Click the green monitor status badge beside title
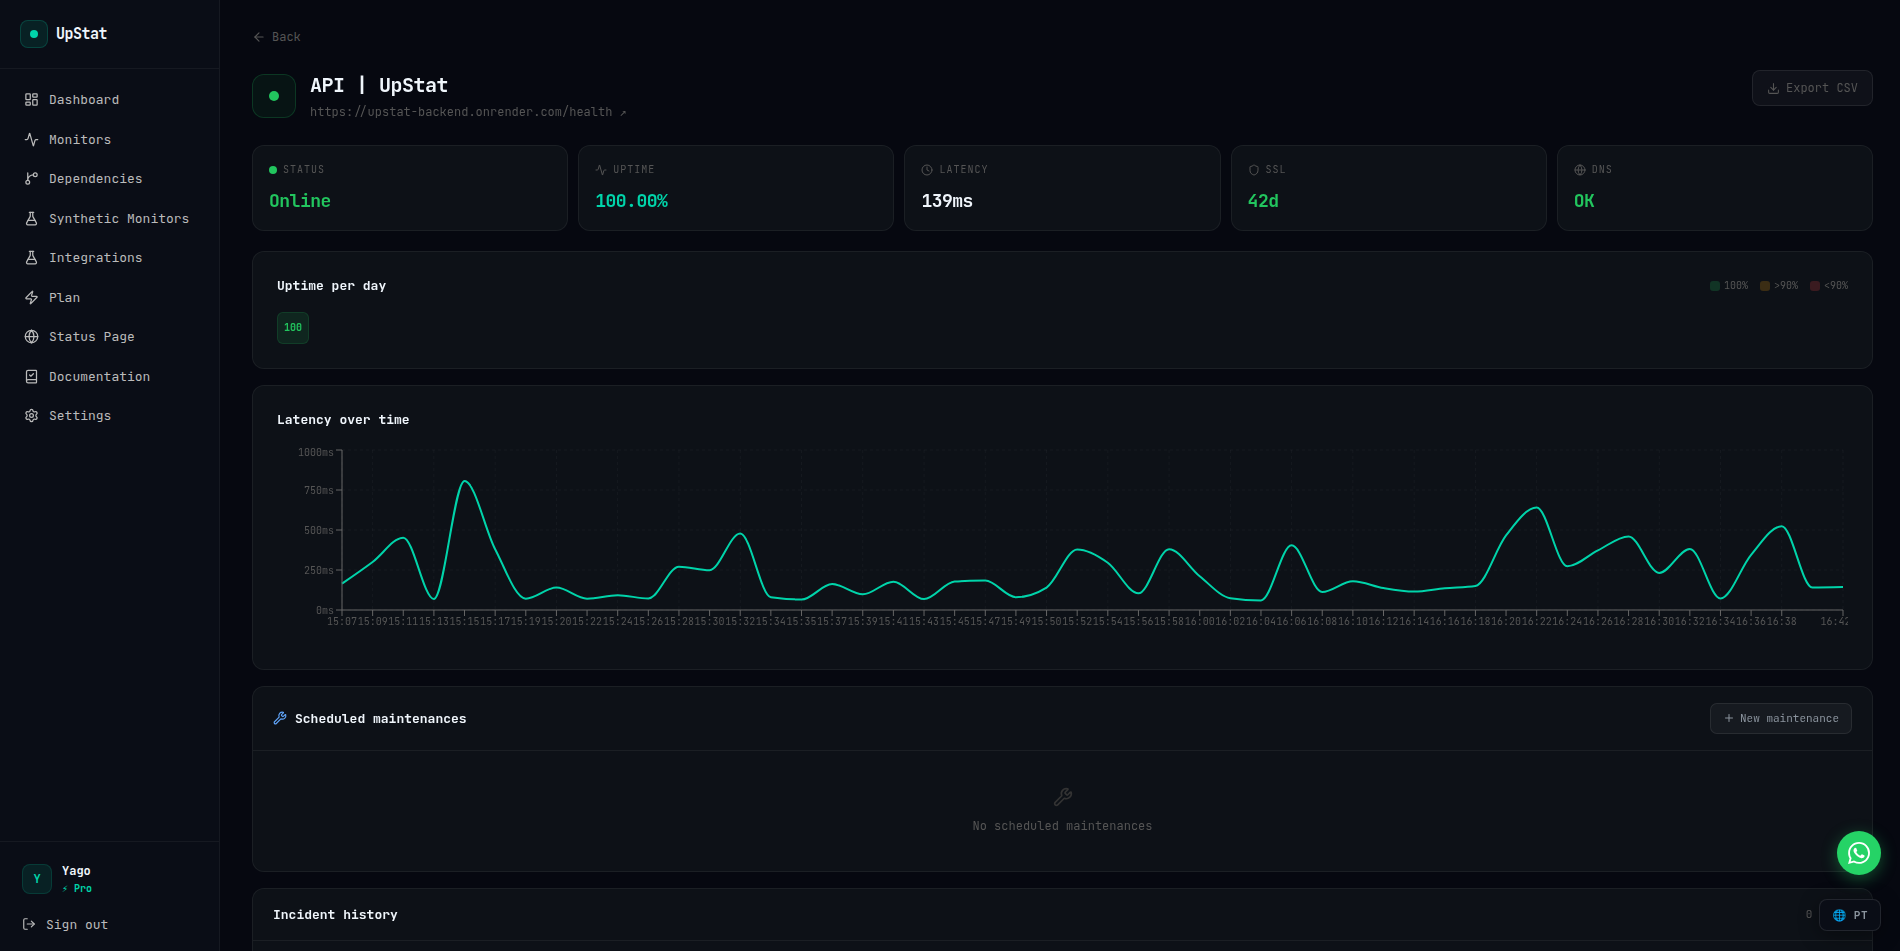Screen dimensions: 1900x951 pyautogui.click(x=274, y=96)
